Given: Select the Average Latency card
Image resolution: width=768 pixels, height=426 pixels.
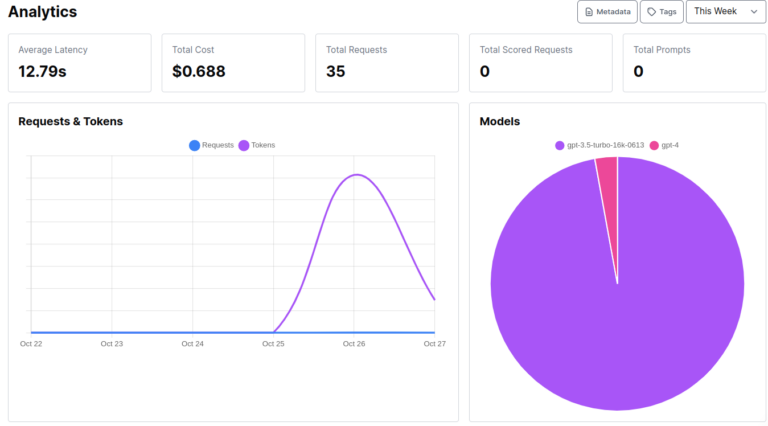Looking at the screenshot, I should tap(80, 63).
